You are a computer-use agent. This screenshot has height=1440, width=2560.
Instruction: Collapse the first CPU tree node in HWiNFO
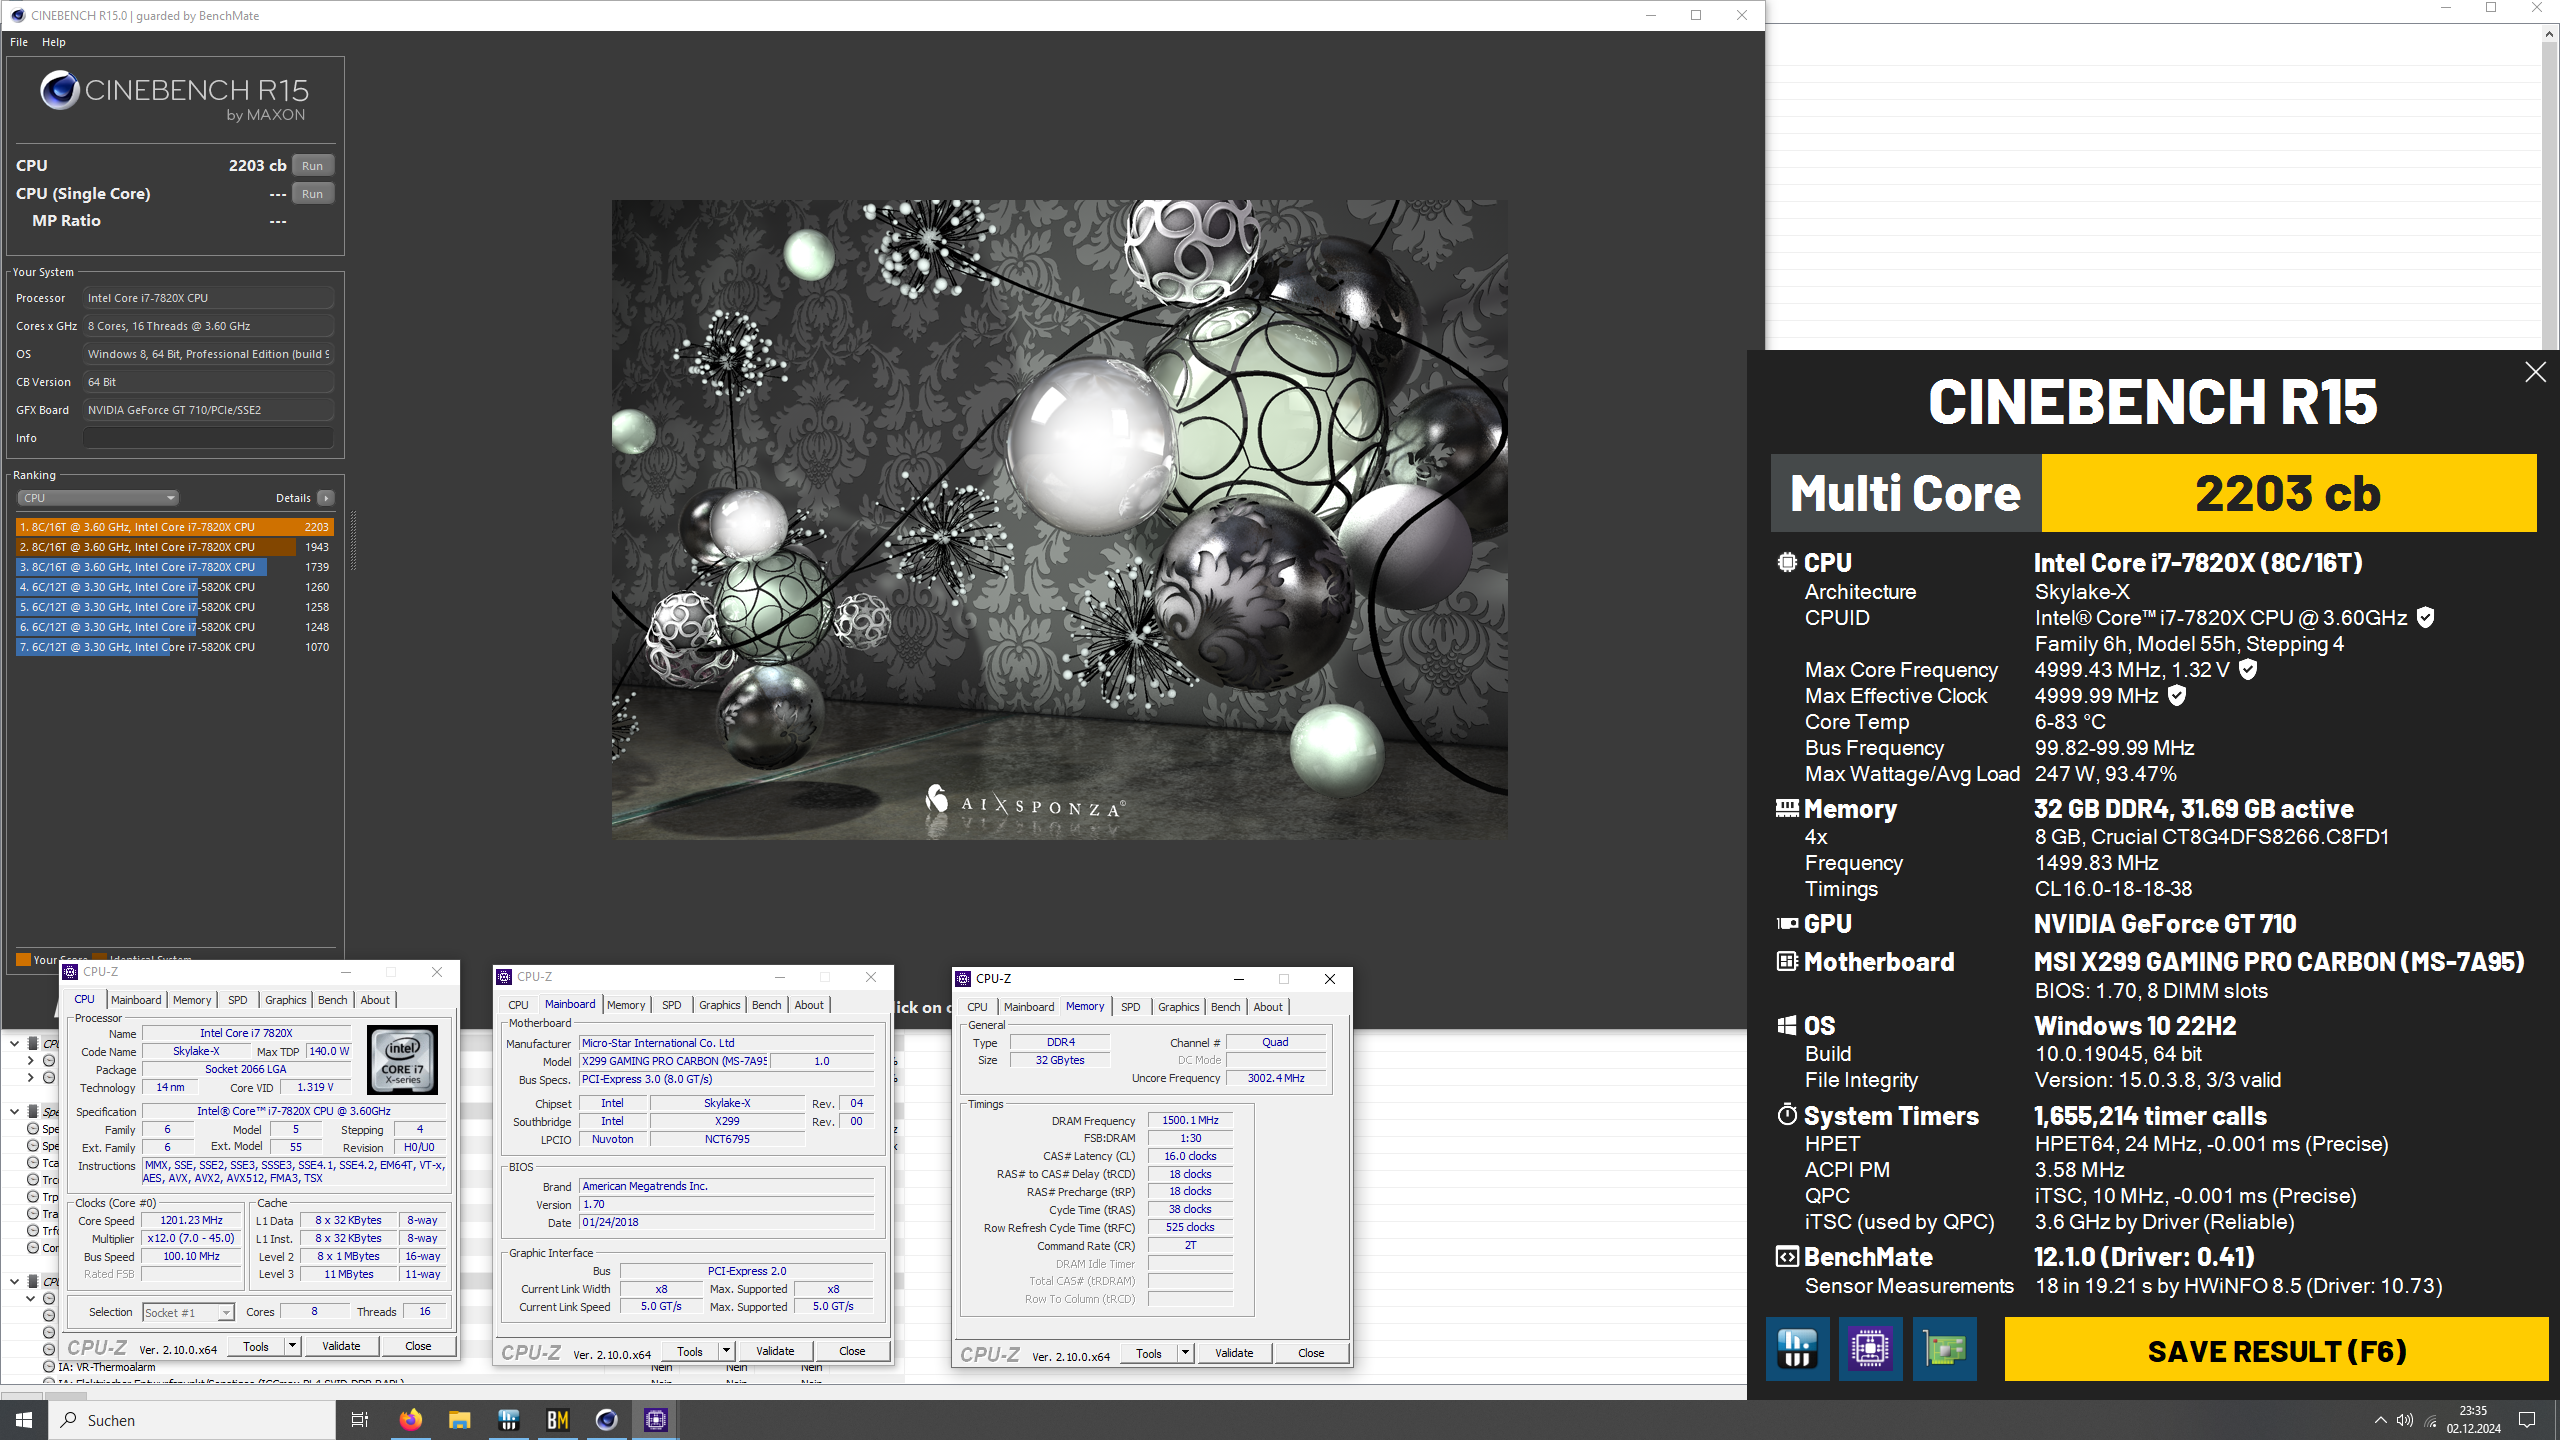[14, 1043]
